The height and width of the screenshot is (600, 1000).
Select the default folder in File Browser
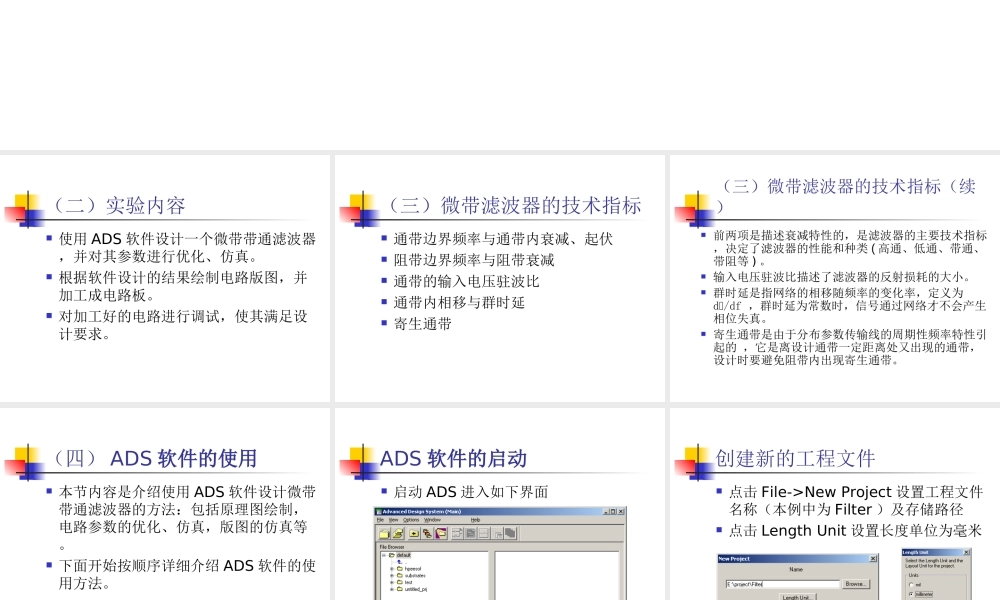tap(404, 555)
